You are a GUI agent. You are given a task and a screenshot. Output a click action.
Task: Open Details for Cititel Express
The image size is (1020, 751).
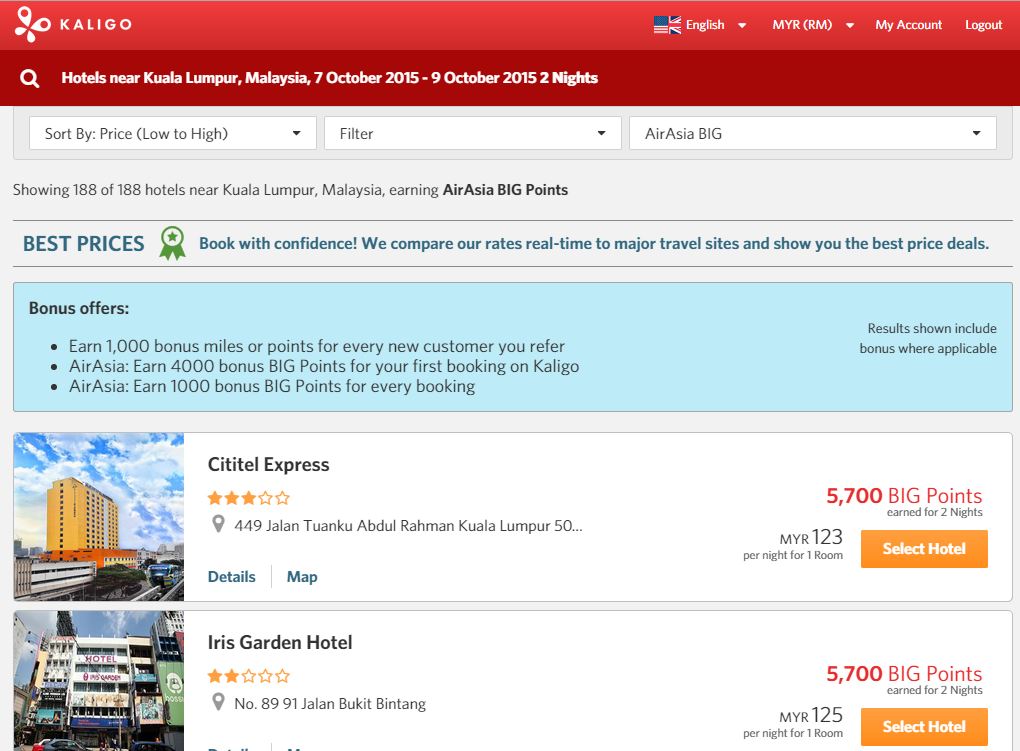point(231,576)
